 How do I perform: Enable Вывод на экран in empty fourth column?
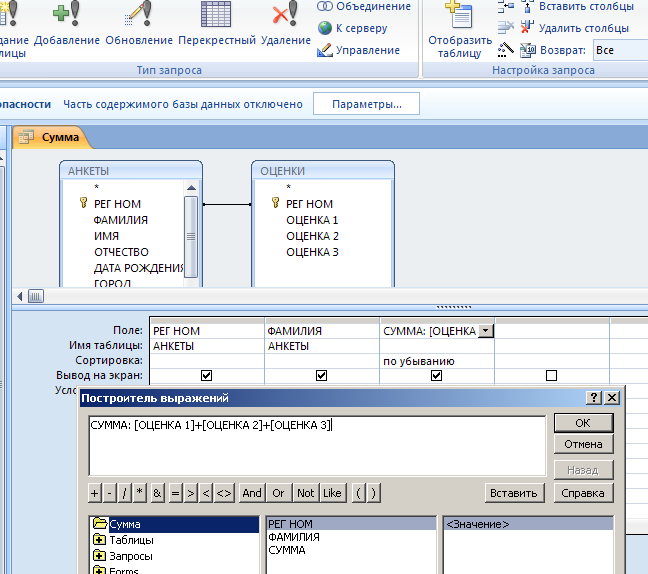coord(551,375)
